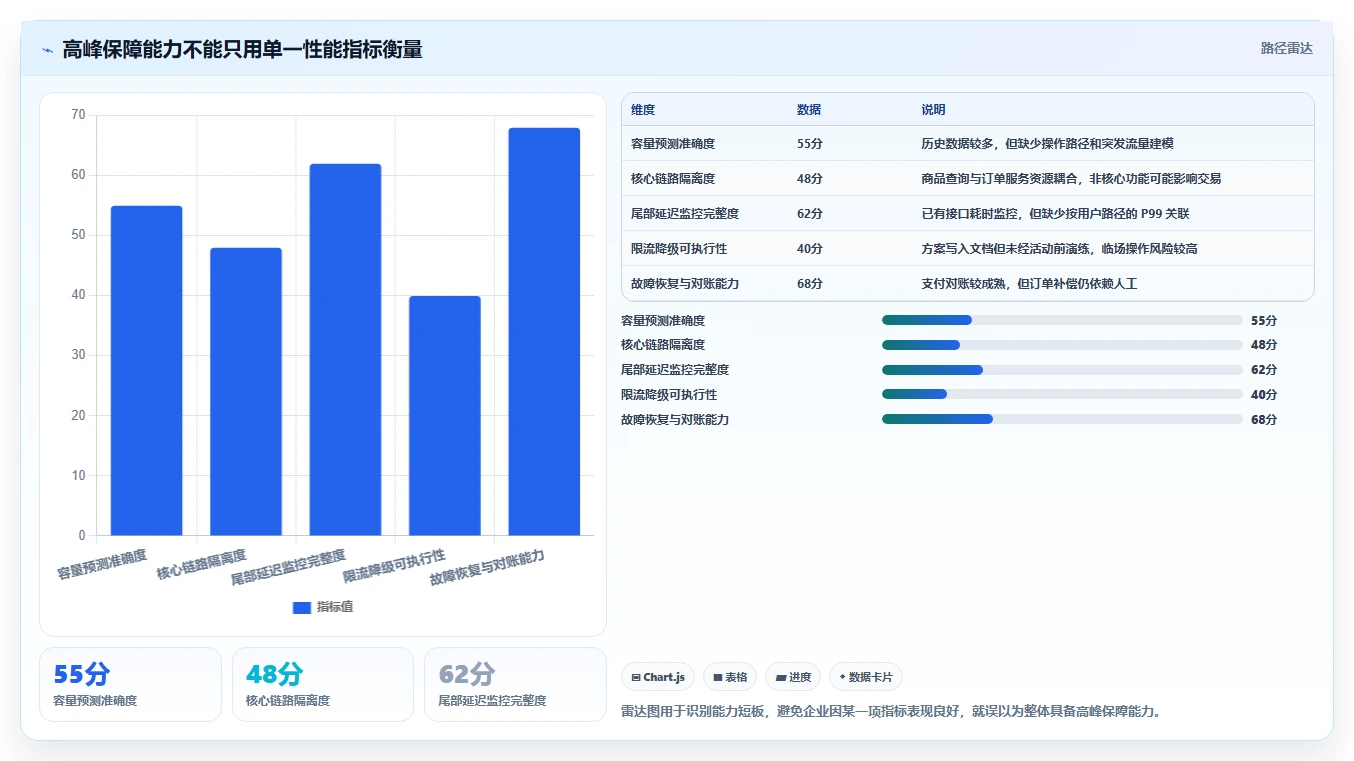Click the description 支付对账较成熟，但订单补偿仍依赖人工
Viewport: 1354px width, 761px height.
[1029, 284]
